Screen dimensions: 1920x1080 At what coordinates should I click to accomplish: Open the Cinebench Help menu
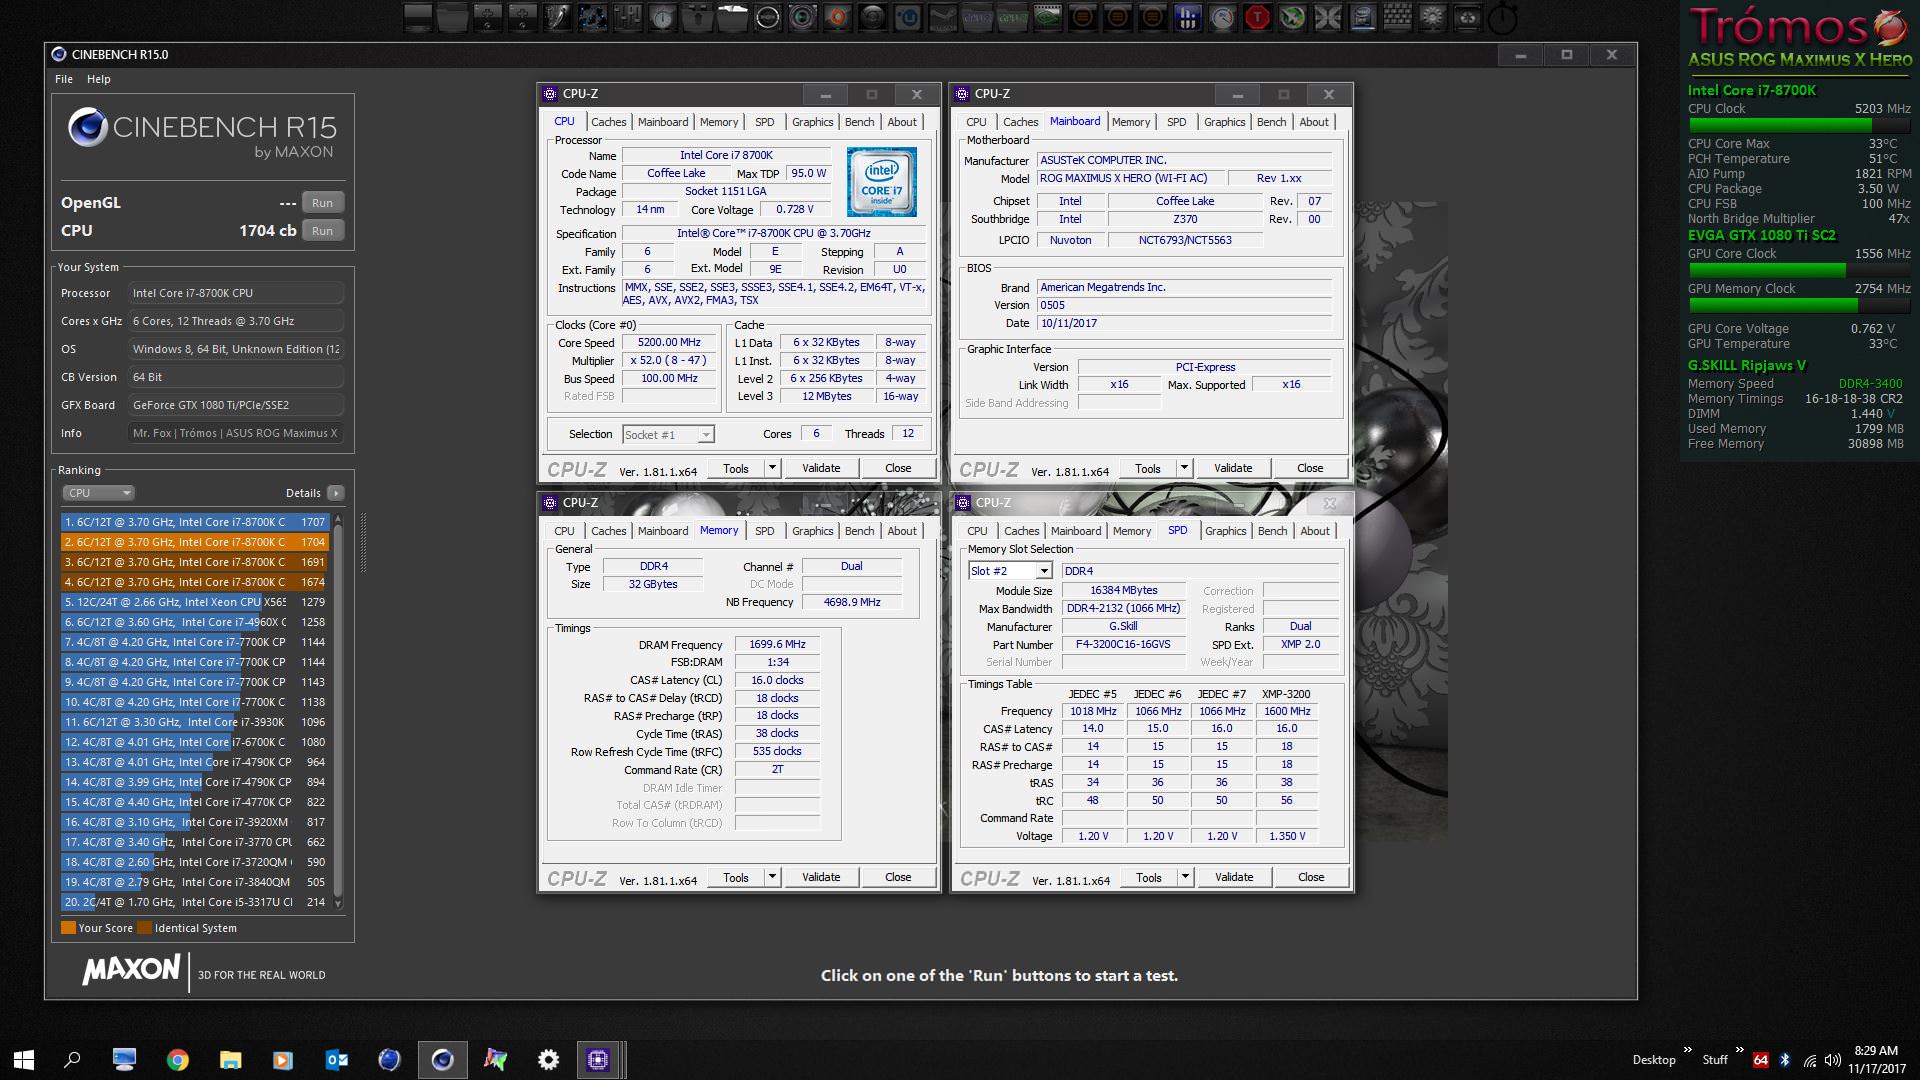[x=98, y=79]
